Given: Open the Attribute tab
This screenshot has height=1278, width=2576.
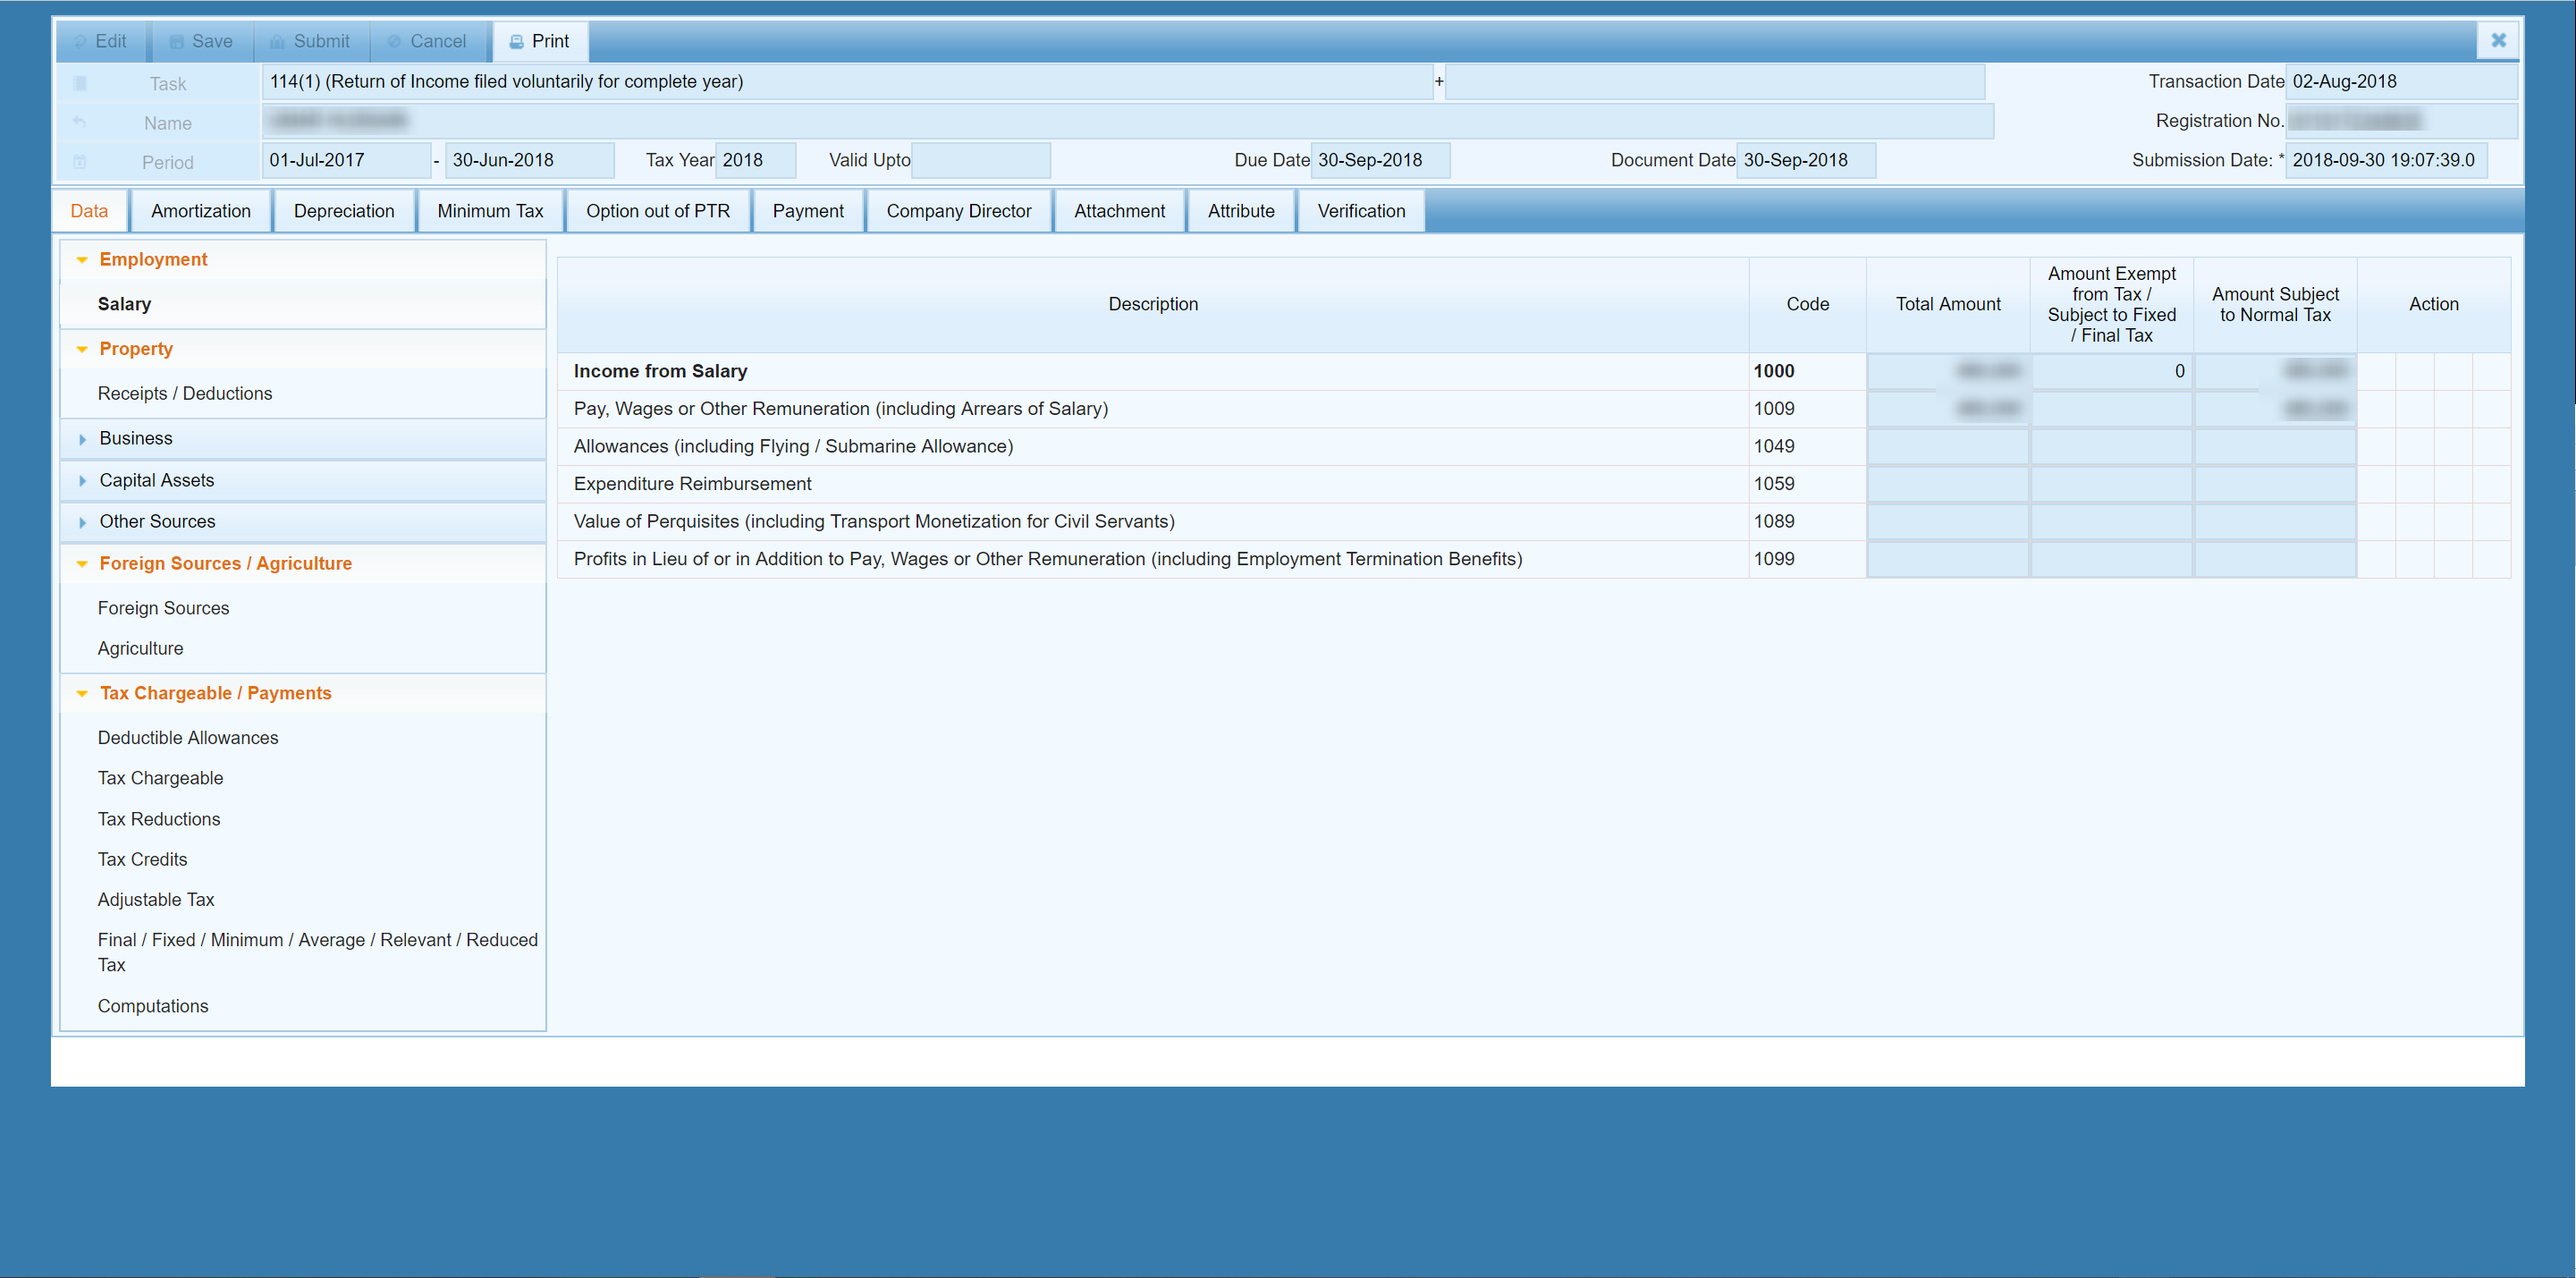Looking at the screenshot, I should tap(1241, 211).
